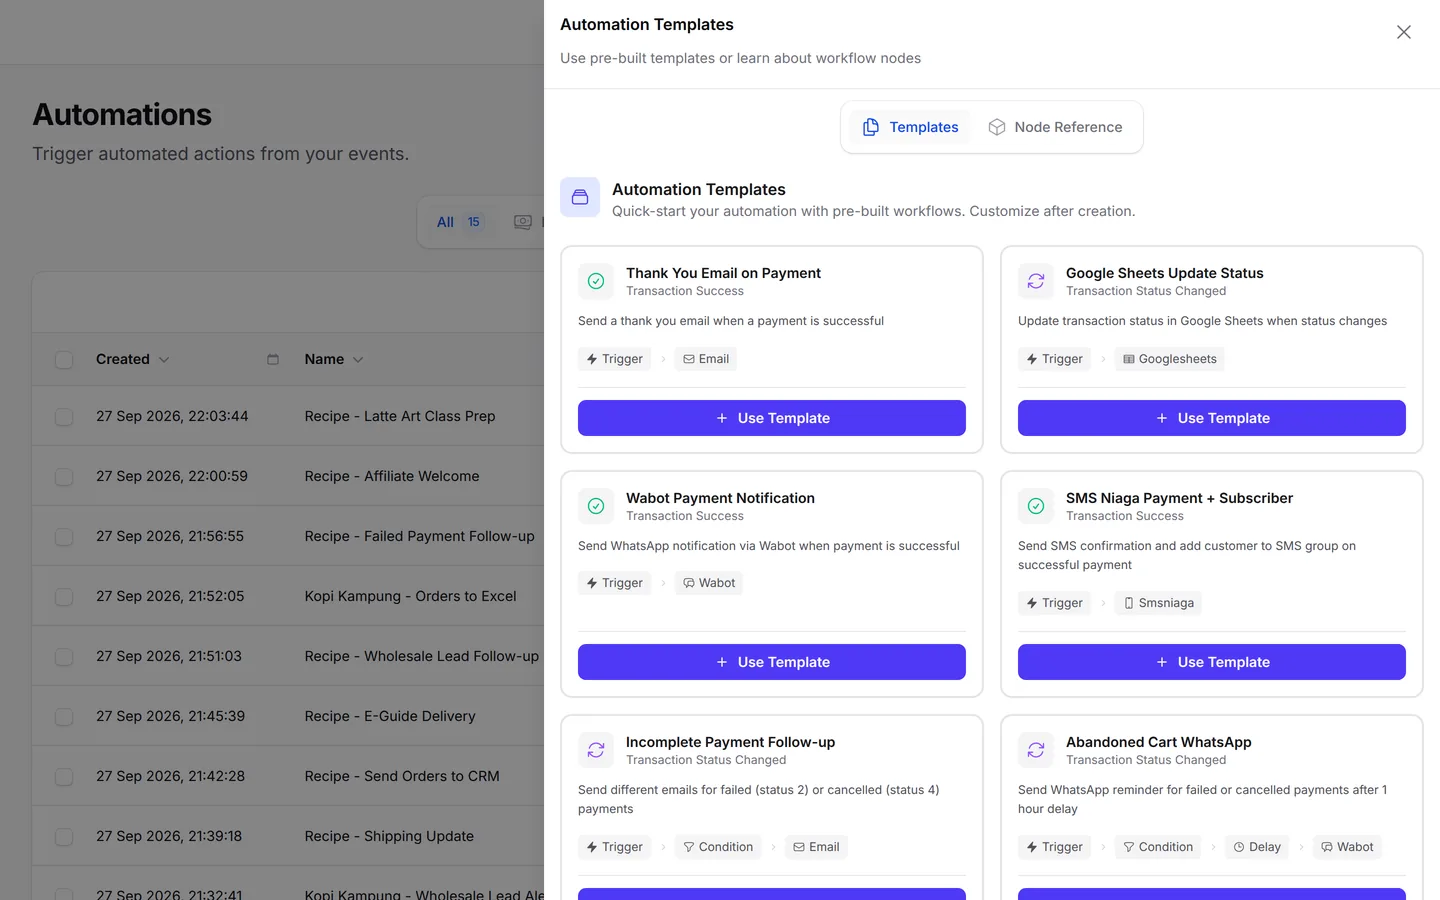
Task: Click the Thank You Email on Payment check icon
Action: coord(596,281)
